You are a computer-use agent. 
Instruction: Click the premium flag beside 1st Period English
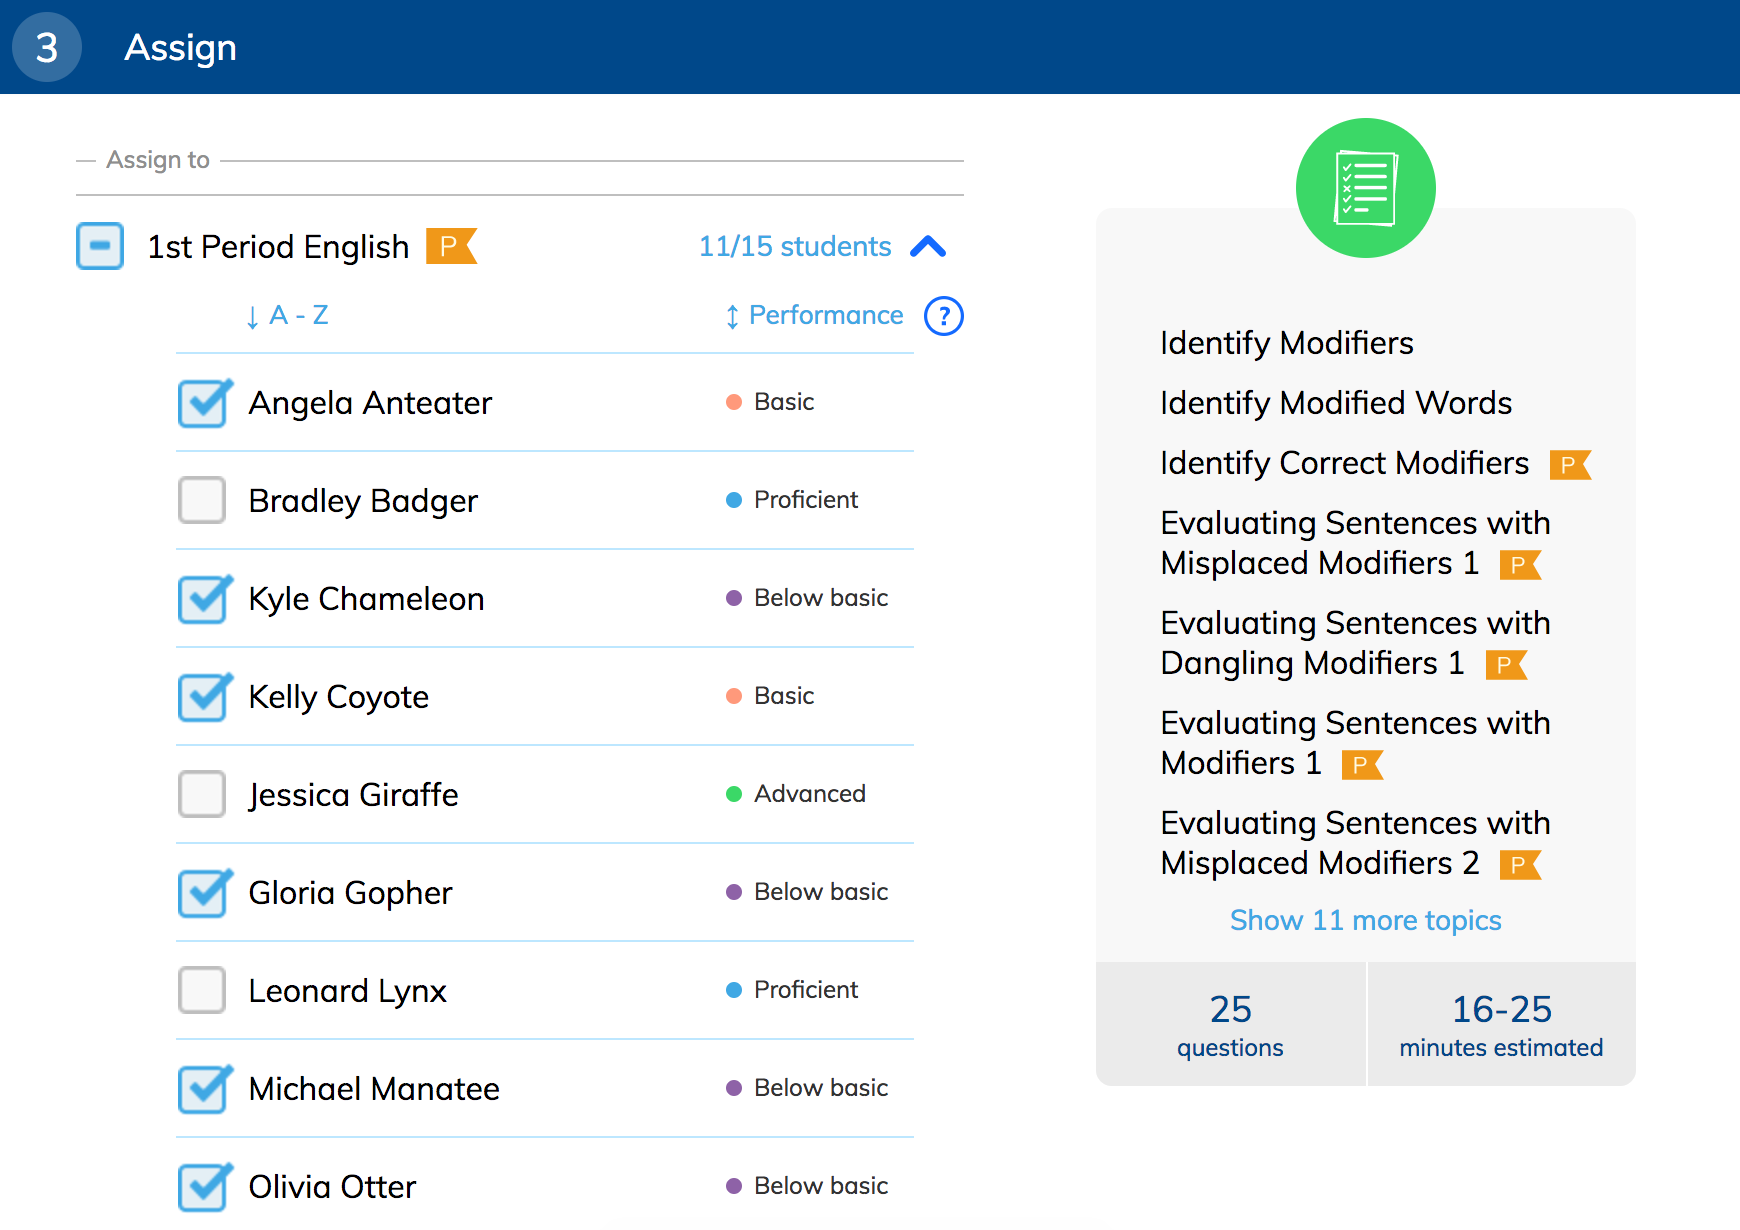point(451,246)
